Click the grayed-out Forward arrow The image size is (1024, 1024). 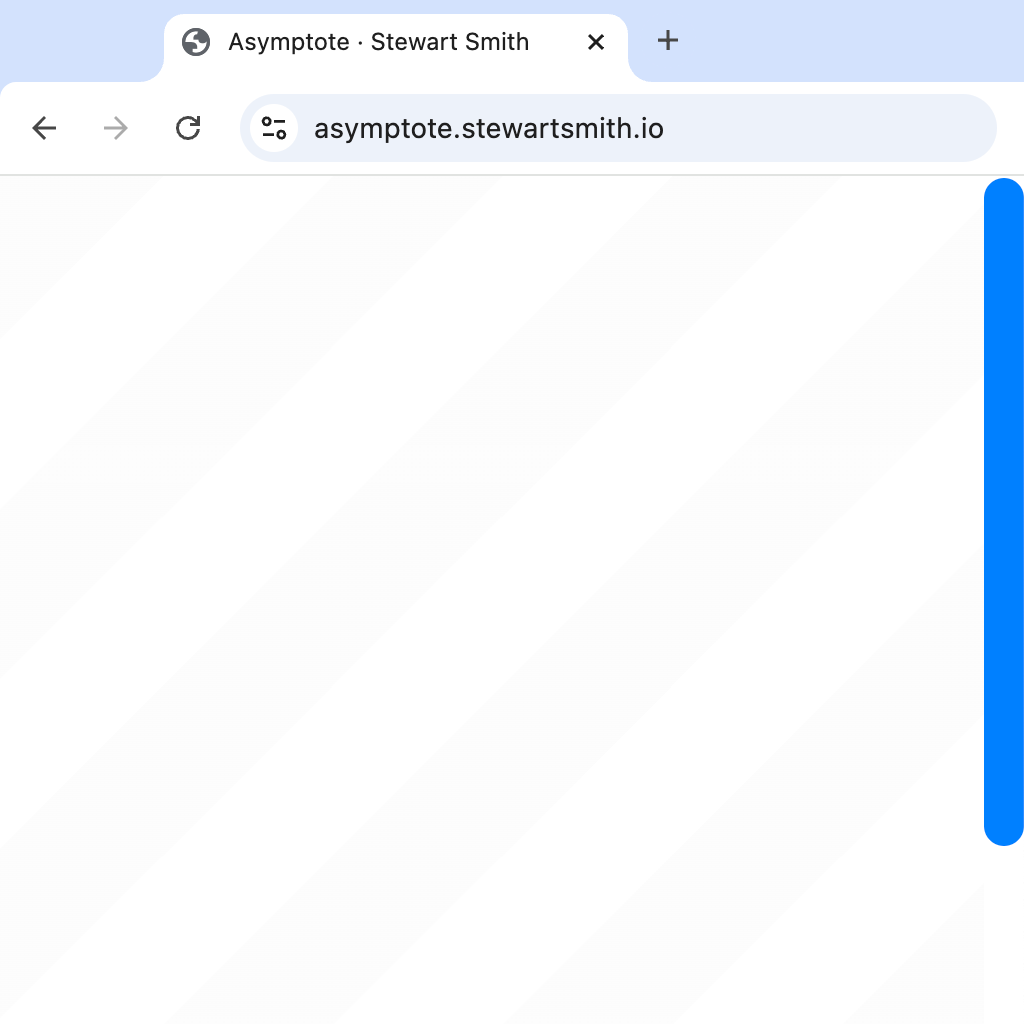pyautogui.click(x=116, y=128)
